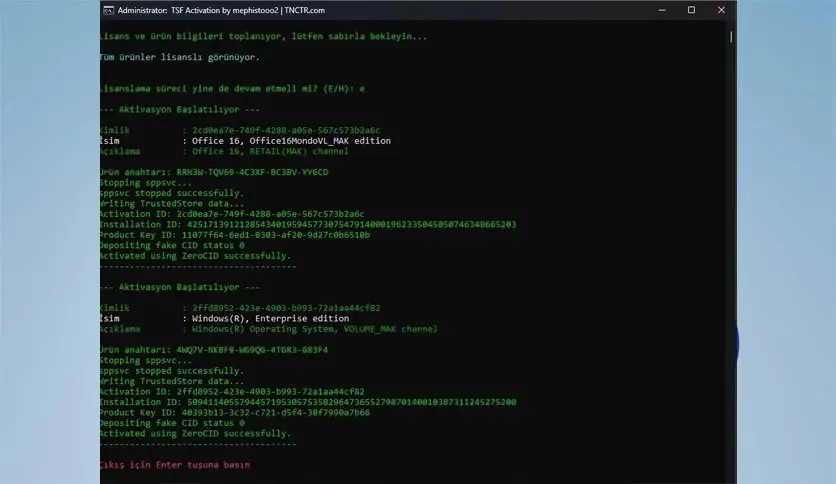Maximize the TSF Activation console window
Screen dimensions: 836x484
691,10
